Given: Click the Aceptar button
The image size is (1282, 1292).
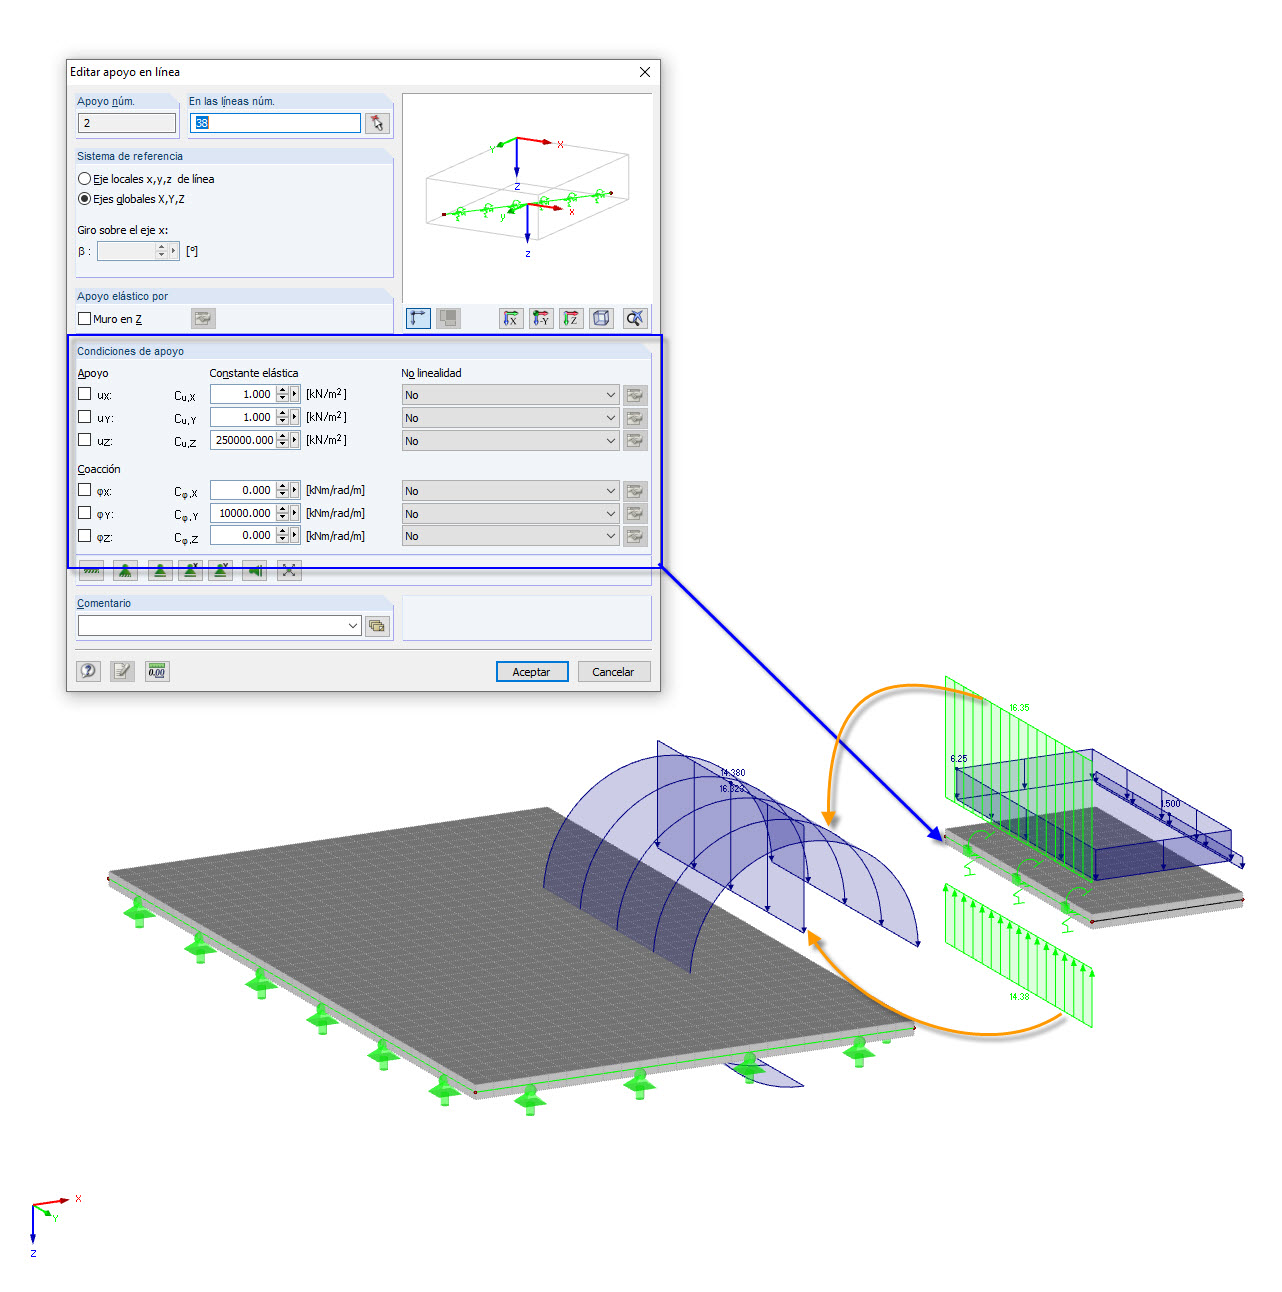Looking at the screenshot, I should [x=532, y=672].
